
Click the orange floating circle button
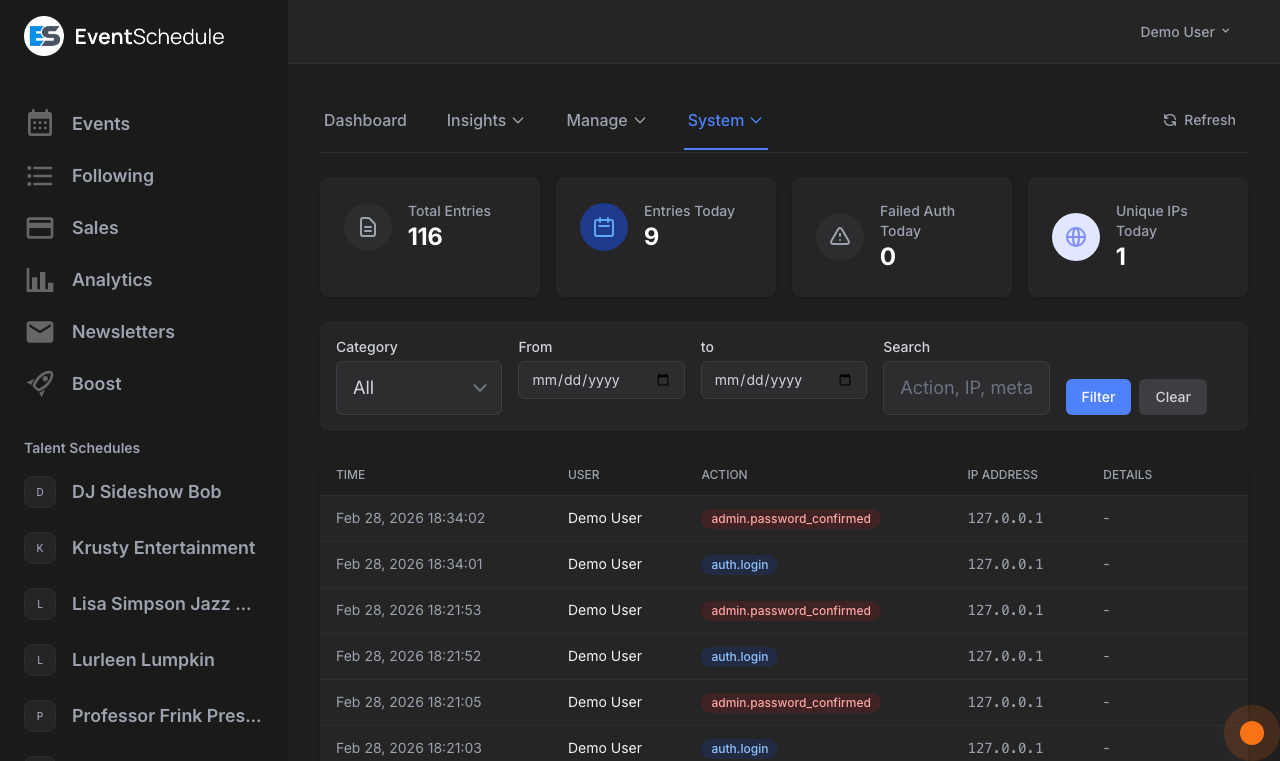pyautogui.click(x=1252, y=733)
